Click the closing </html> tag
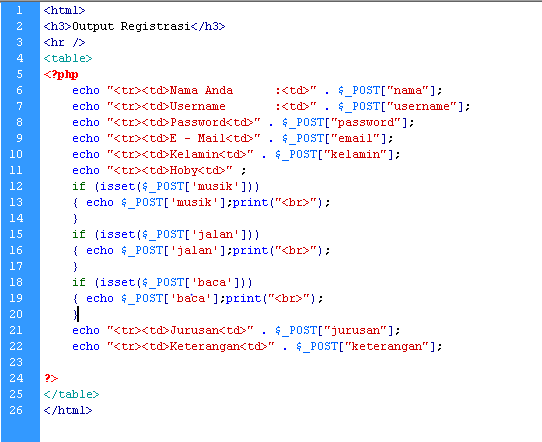 (68, 410)
